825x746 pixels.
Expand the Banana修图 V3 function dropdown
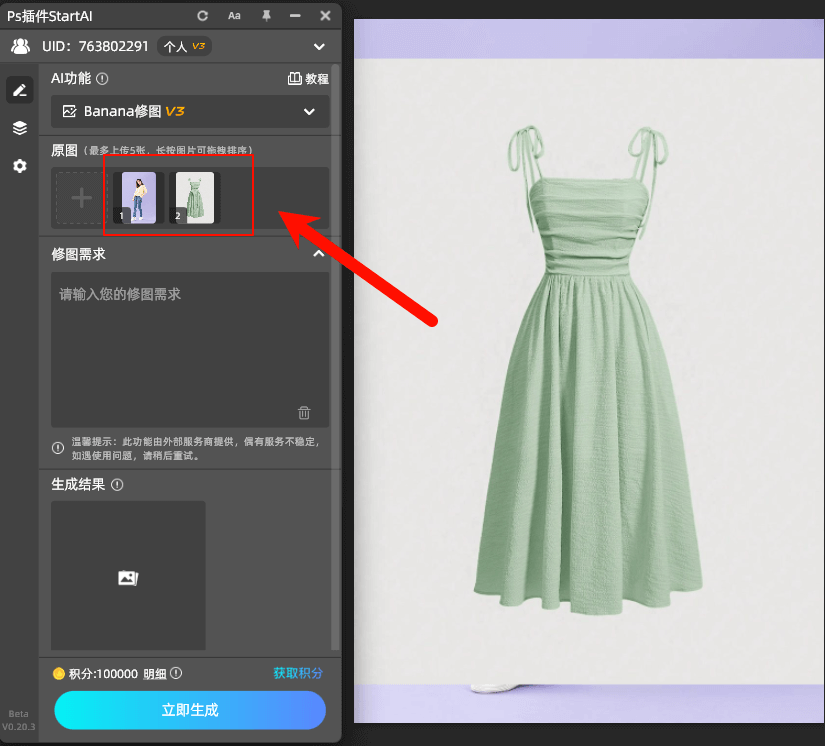click(x=309, y=112)
